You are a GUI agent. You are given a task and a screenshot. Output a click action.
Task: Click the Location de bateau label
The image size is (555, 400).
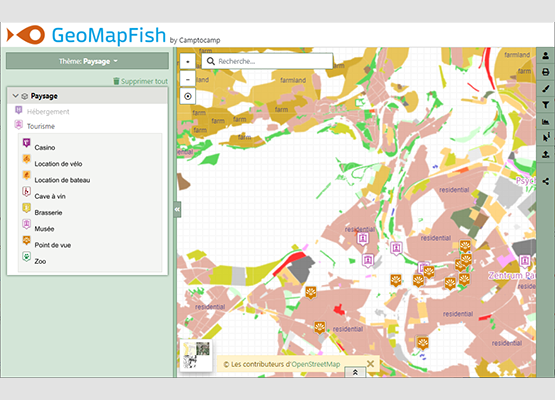(62, 180)
